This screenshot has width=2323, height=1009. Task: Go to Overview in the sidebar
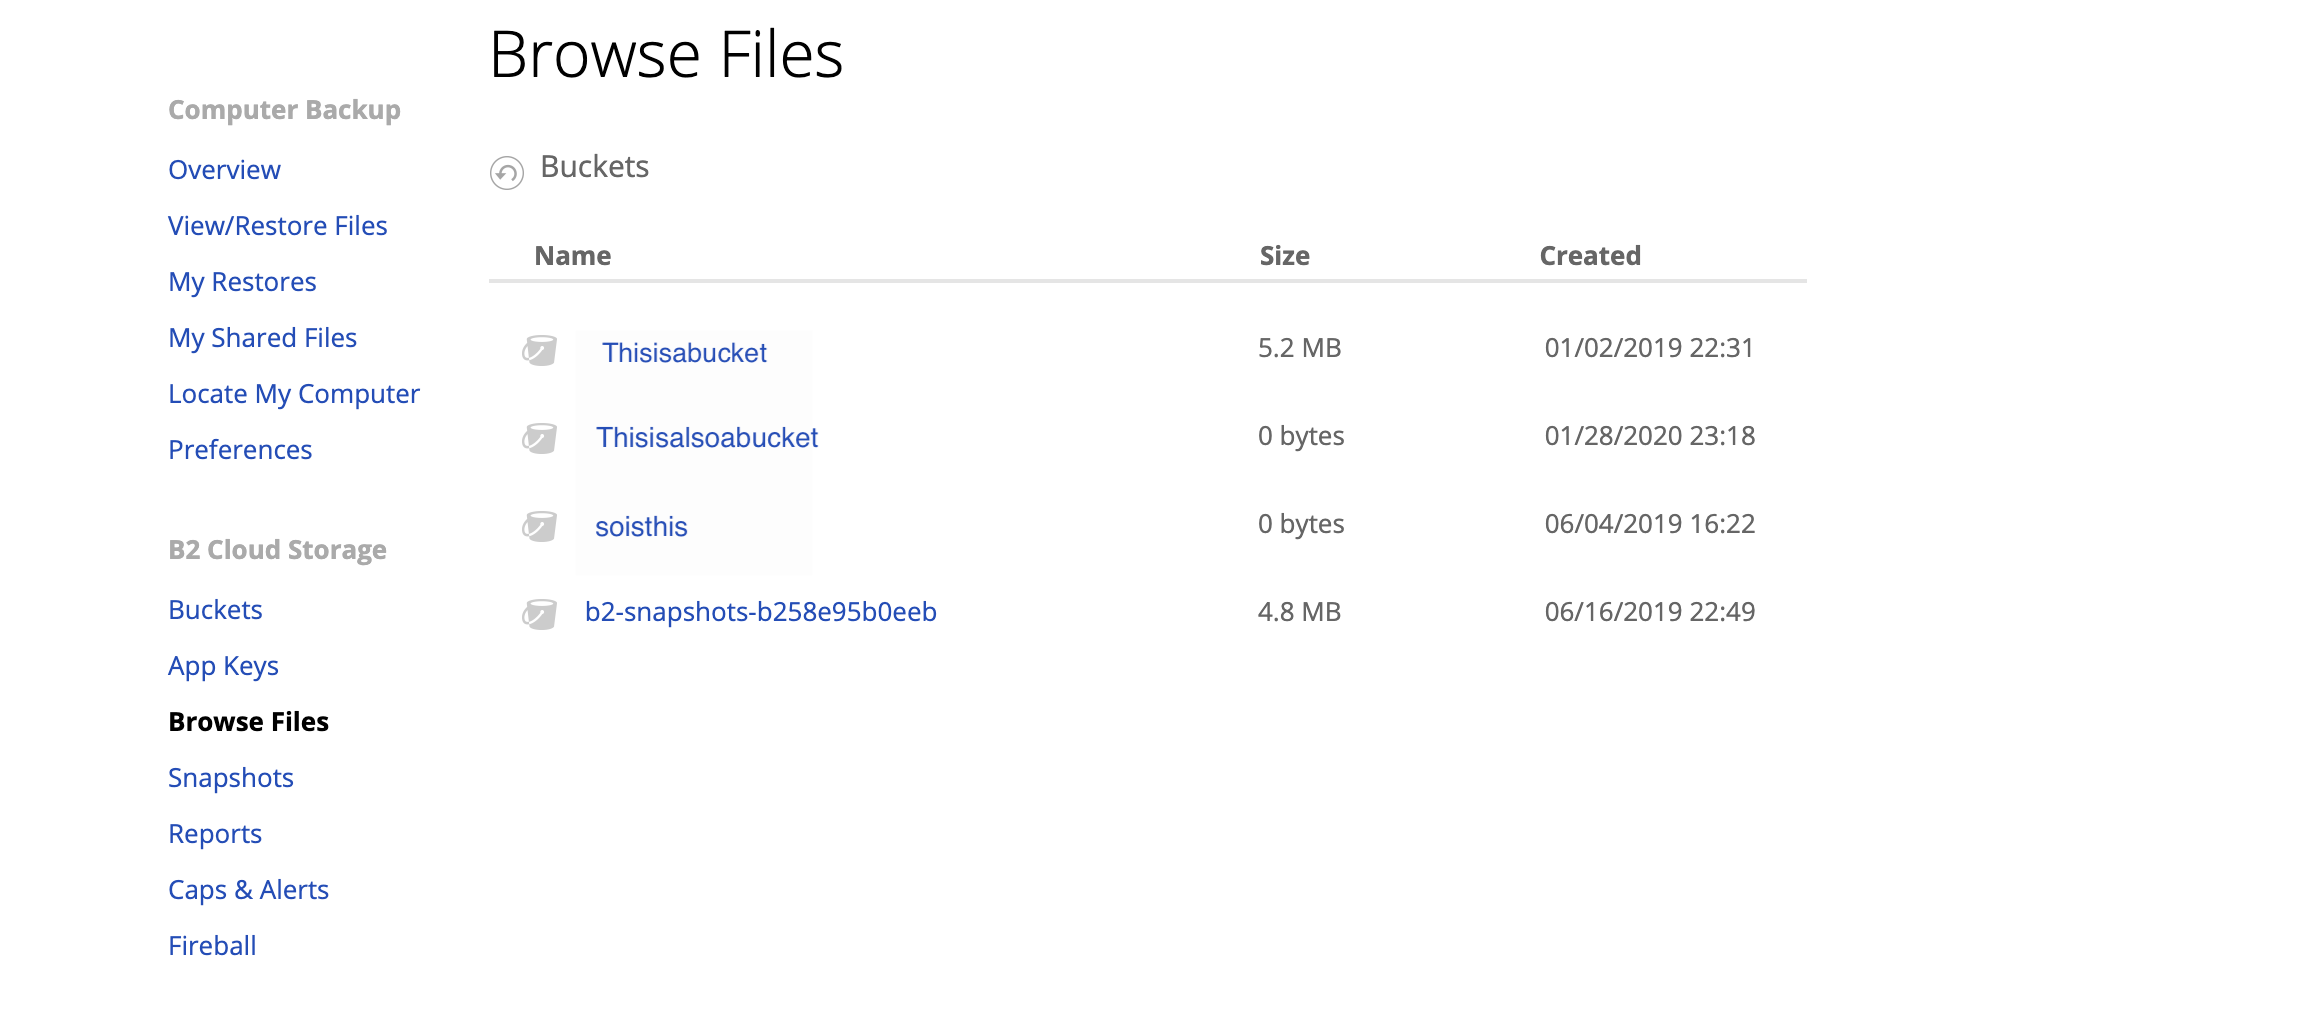coord(224,170)
